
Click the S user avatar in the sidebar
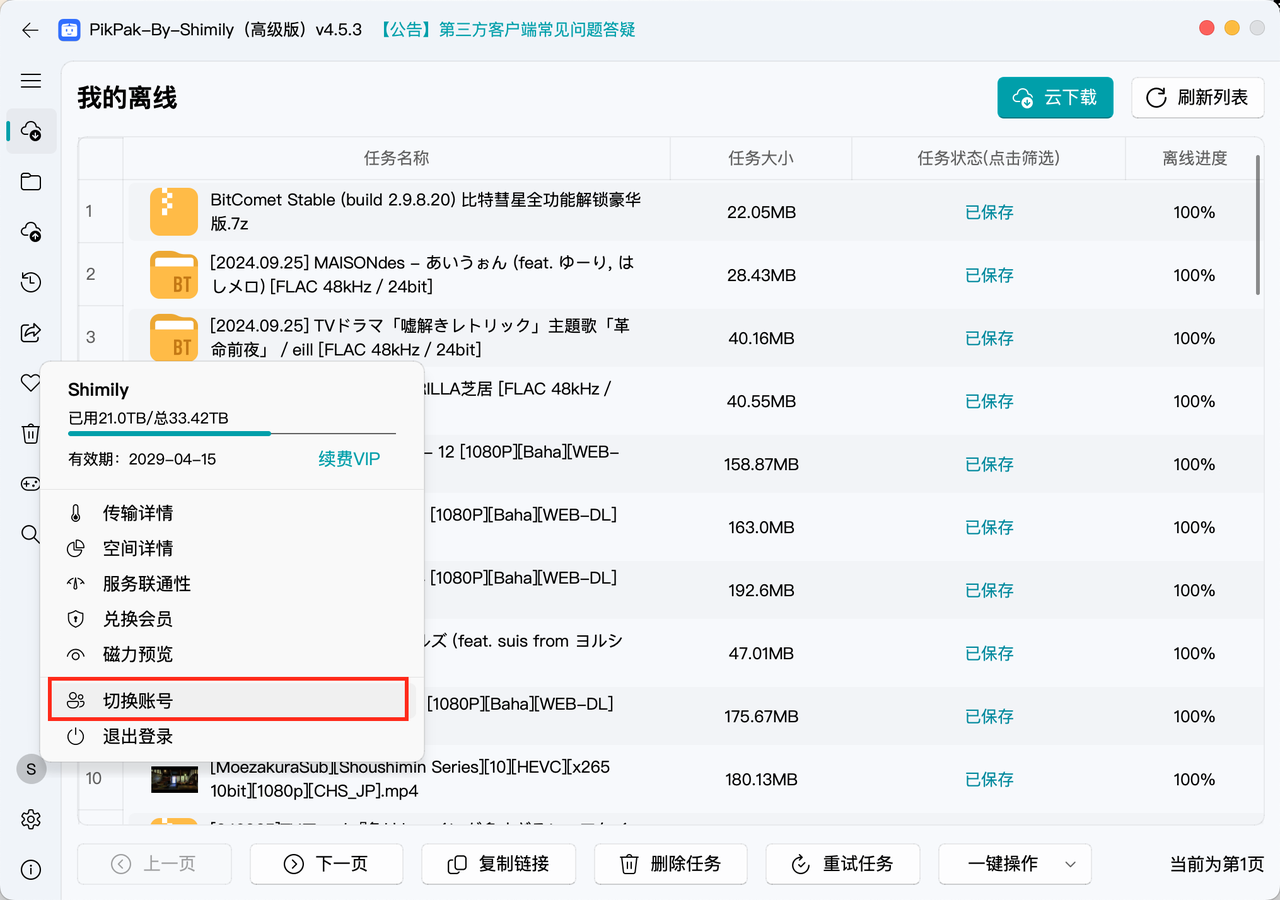point(31,769)
